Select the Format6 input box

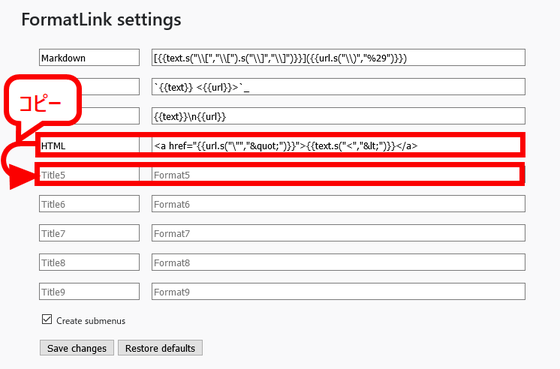pyautogui.click(x=338, y=204)
